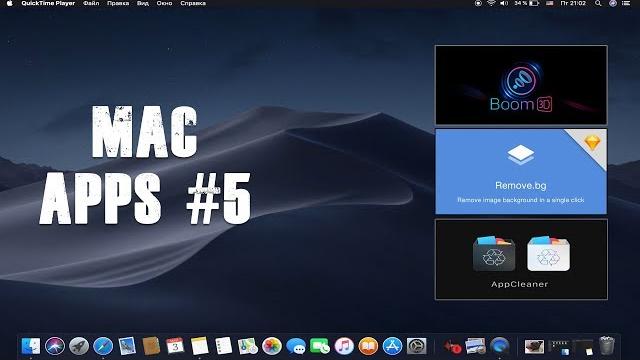The width and height of the screenshot is (640, 360).
Task: Open the Notes app in Dock
Action: 199,346
